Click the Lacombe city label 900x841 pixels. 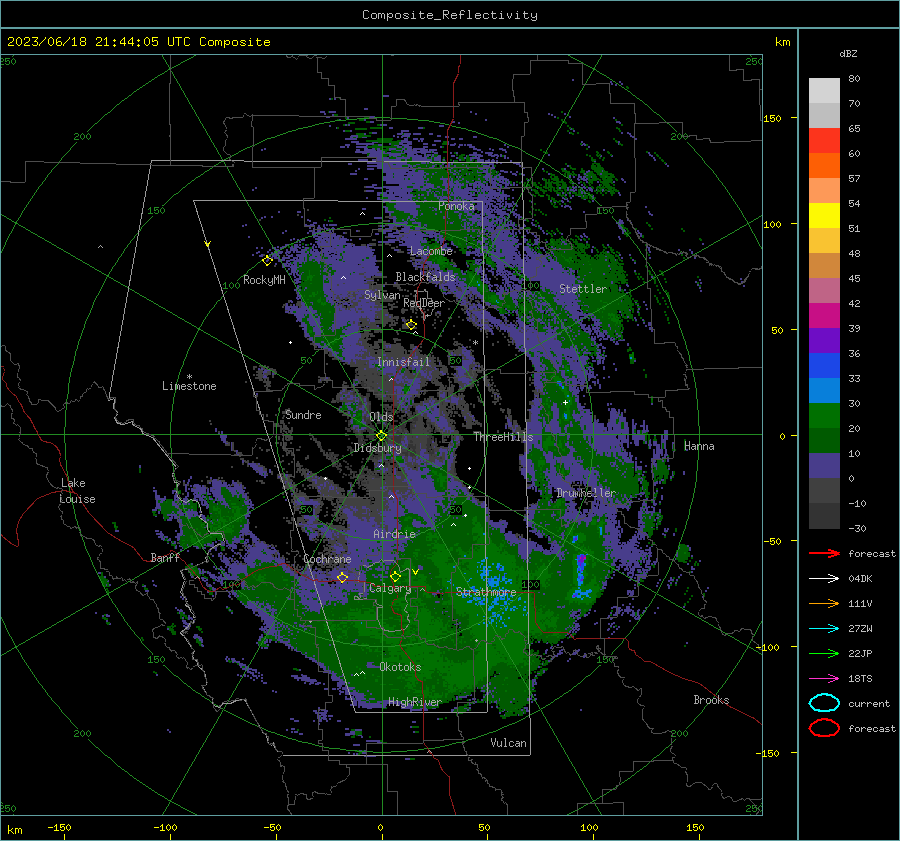431,251
